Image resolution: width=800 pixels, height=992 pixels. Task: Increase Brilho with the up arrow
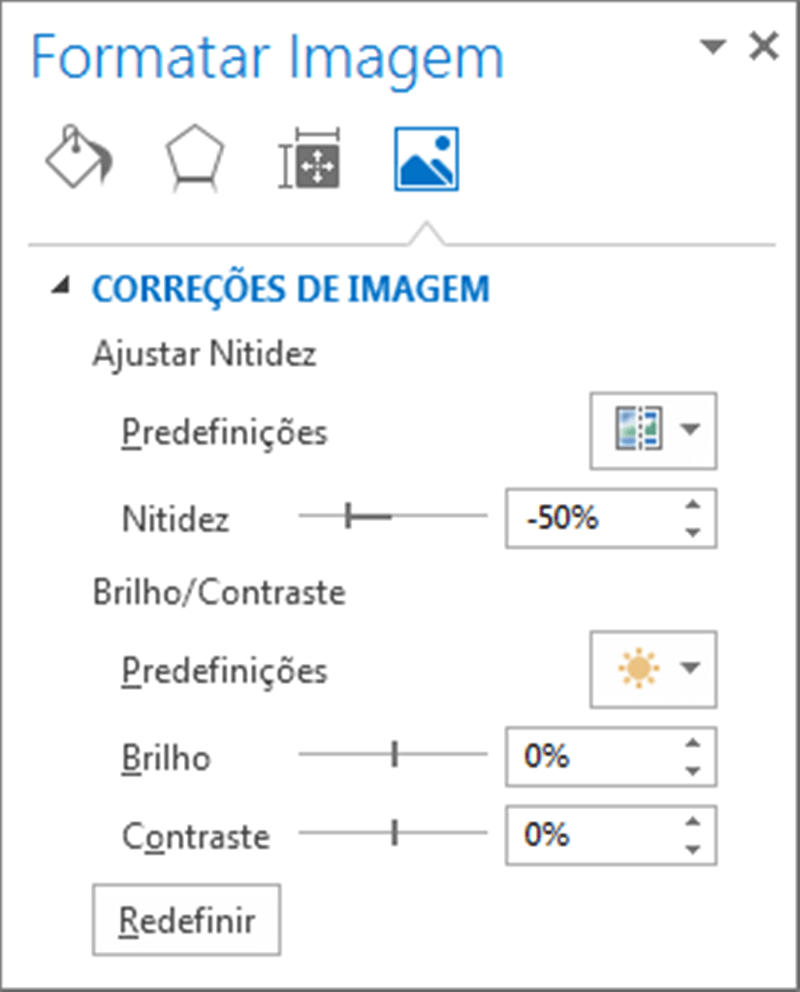tap(691, 744)
